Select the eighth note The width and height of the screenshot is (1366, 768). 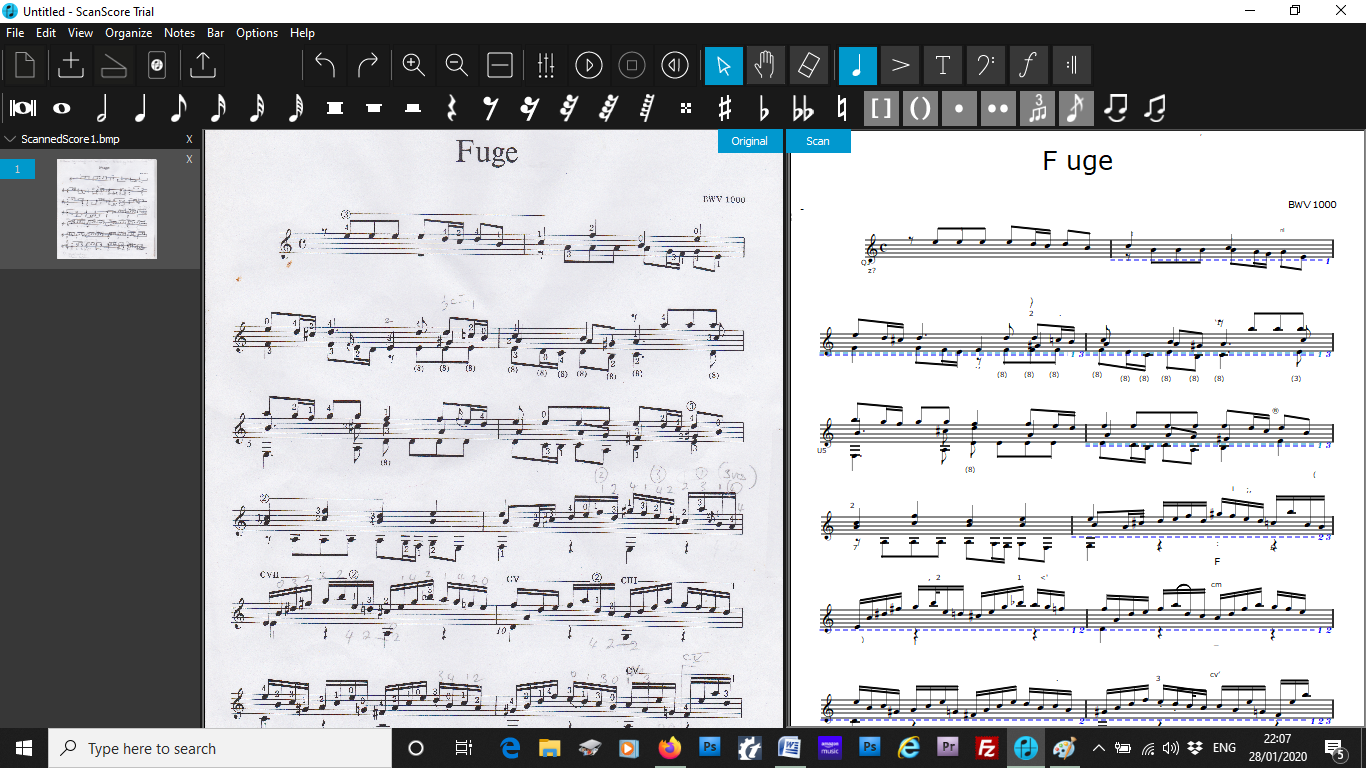click(x=179, y=108)
